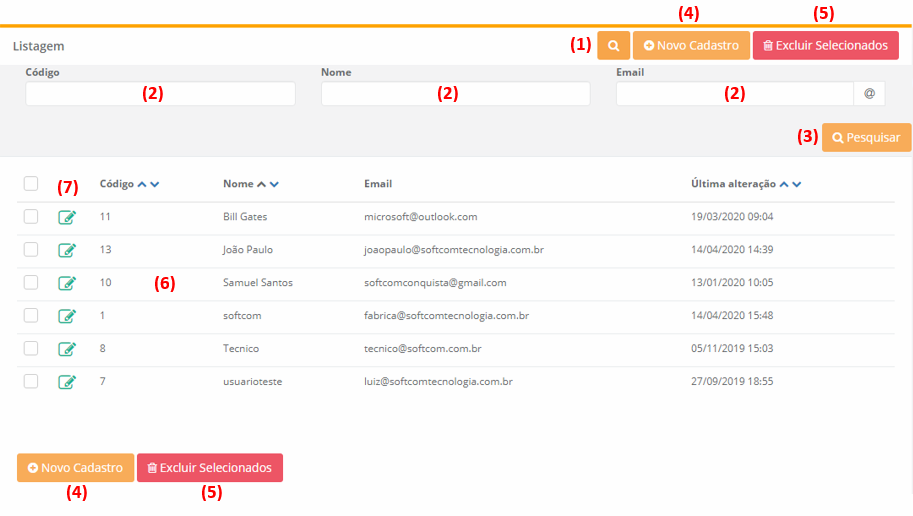Open the softcom row edit icon
Viewport: 913px width, 516px height.
tap(67, 316)
